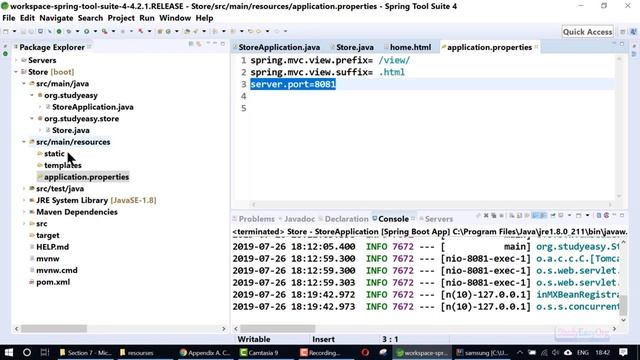Viewport: 640px width, 360px height.
Task: Click the Debug toolbar icon
Action: click(69, 31)
